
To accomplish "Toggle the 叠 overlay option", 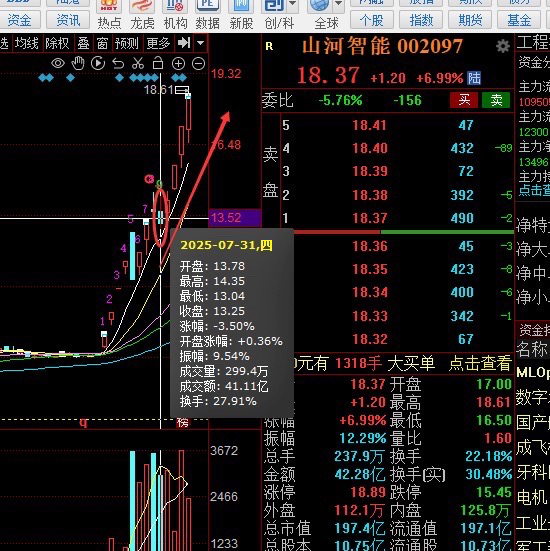I will pos(83,44).
